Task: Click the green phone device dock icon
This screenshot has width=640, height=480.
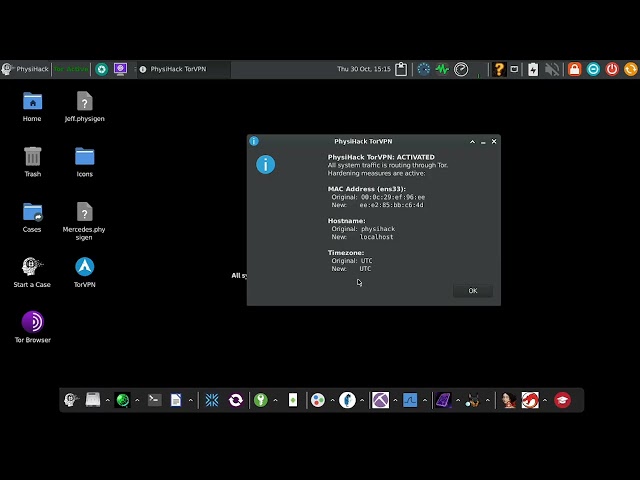Action: [293, 400]
